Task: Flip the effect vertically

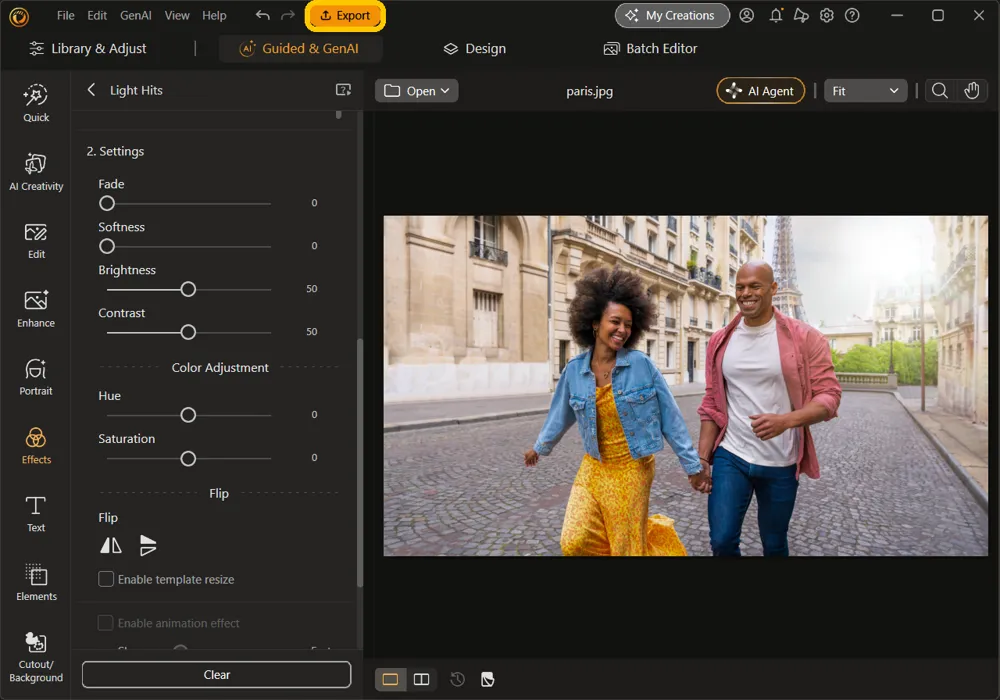Action: click(148, 545)
